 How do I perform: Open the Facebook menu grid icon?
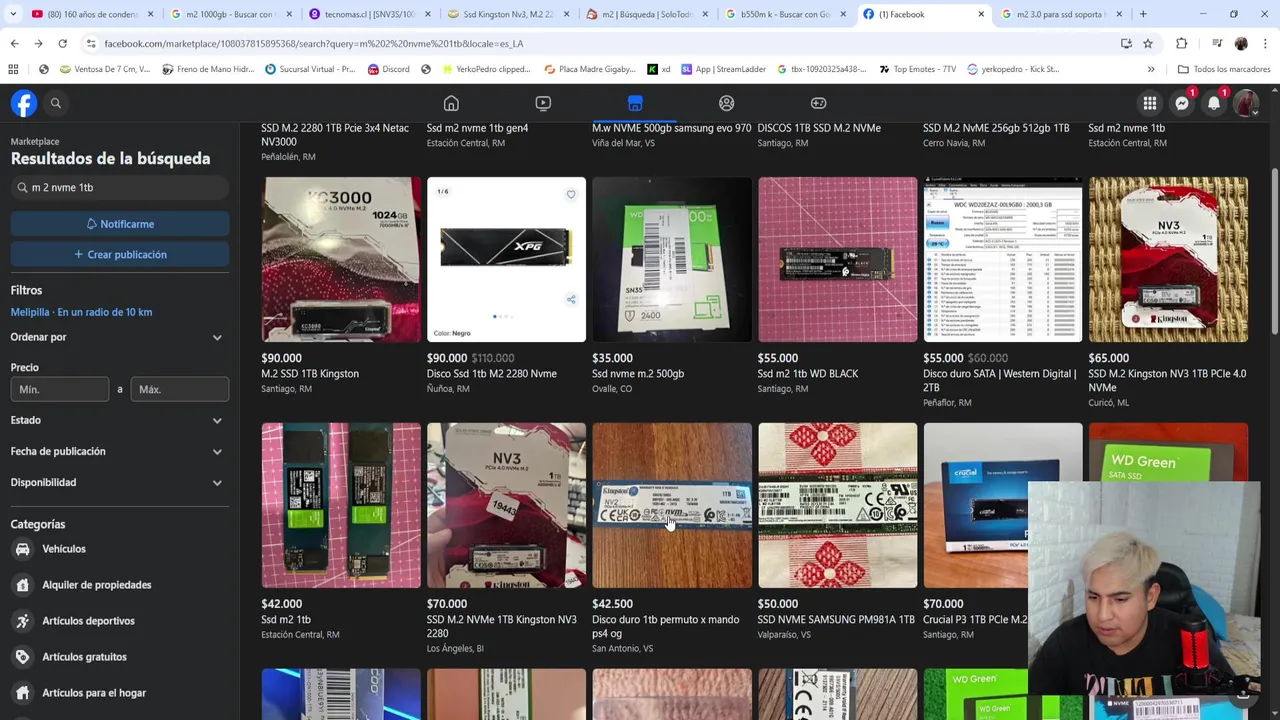coord(1150,103)
